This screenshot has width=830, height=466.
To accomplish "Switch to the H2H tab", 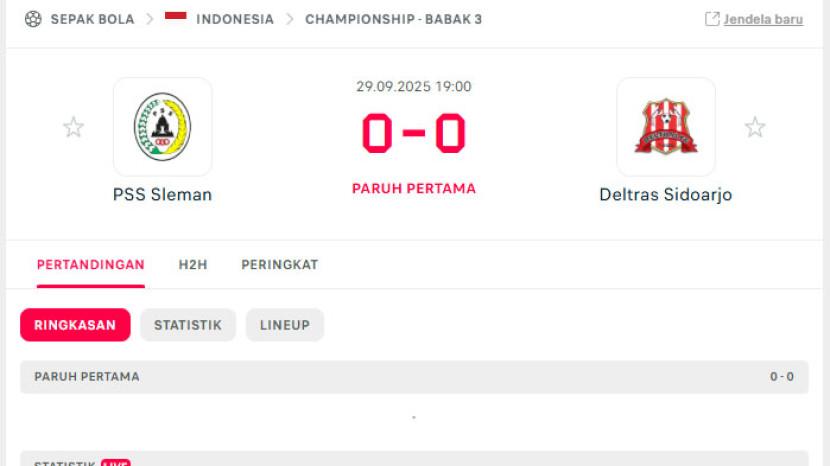I will 193,265.
